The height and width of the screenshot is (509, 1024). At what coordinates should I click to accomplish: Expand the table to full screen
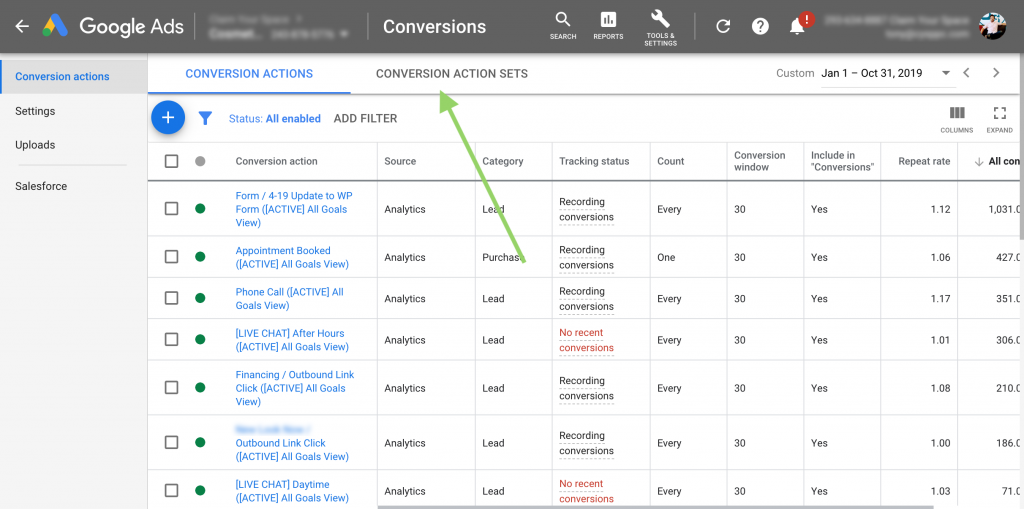[999, 118]
